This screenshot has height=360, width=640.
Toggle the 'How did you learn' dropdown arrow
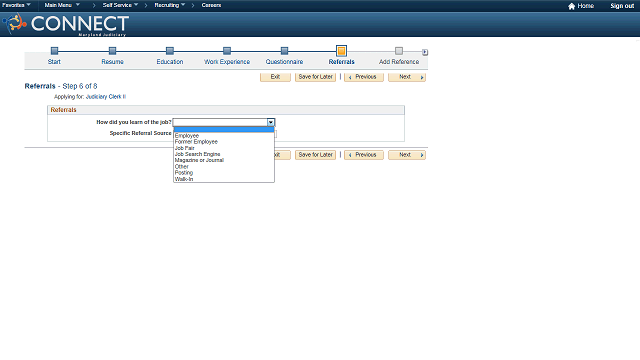pyautogui.click(x=271, y=122)
